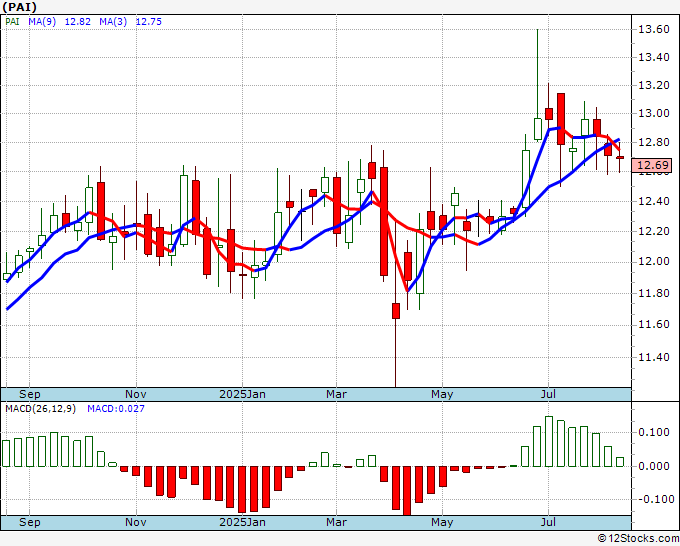Click the 13.40 price axis label

pyautogui.click(x=654, y=57)
